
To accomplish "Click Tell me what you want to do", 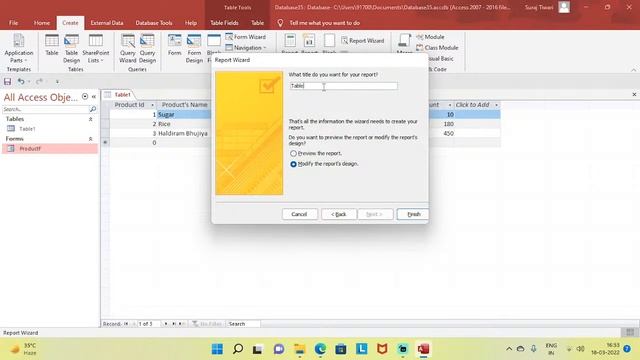I will [324, 23].
